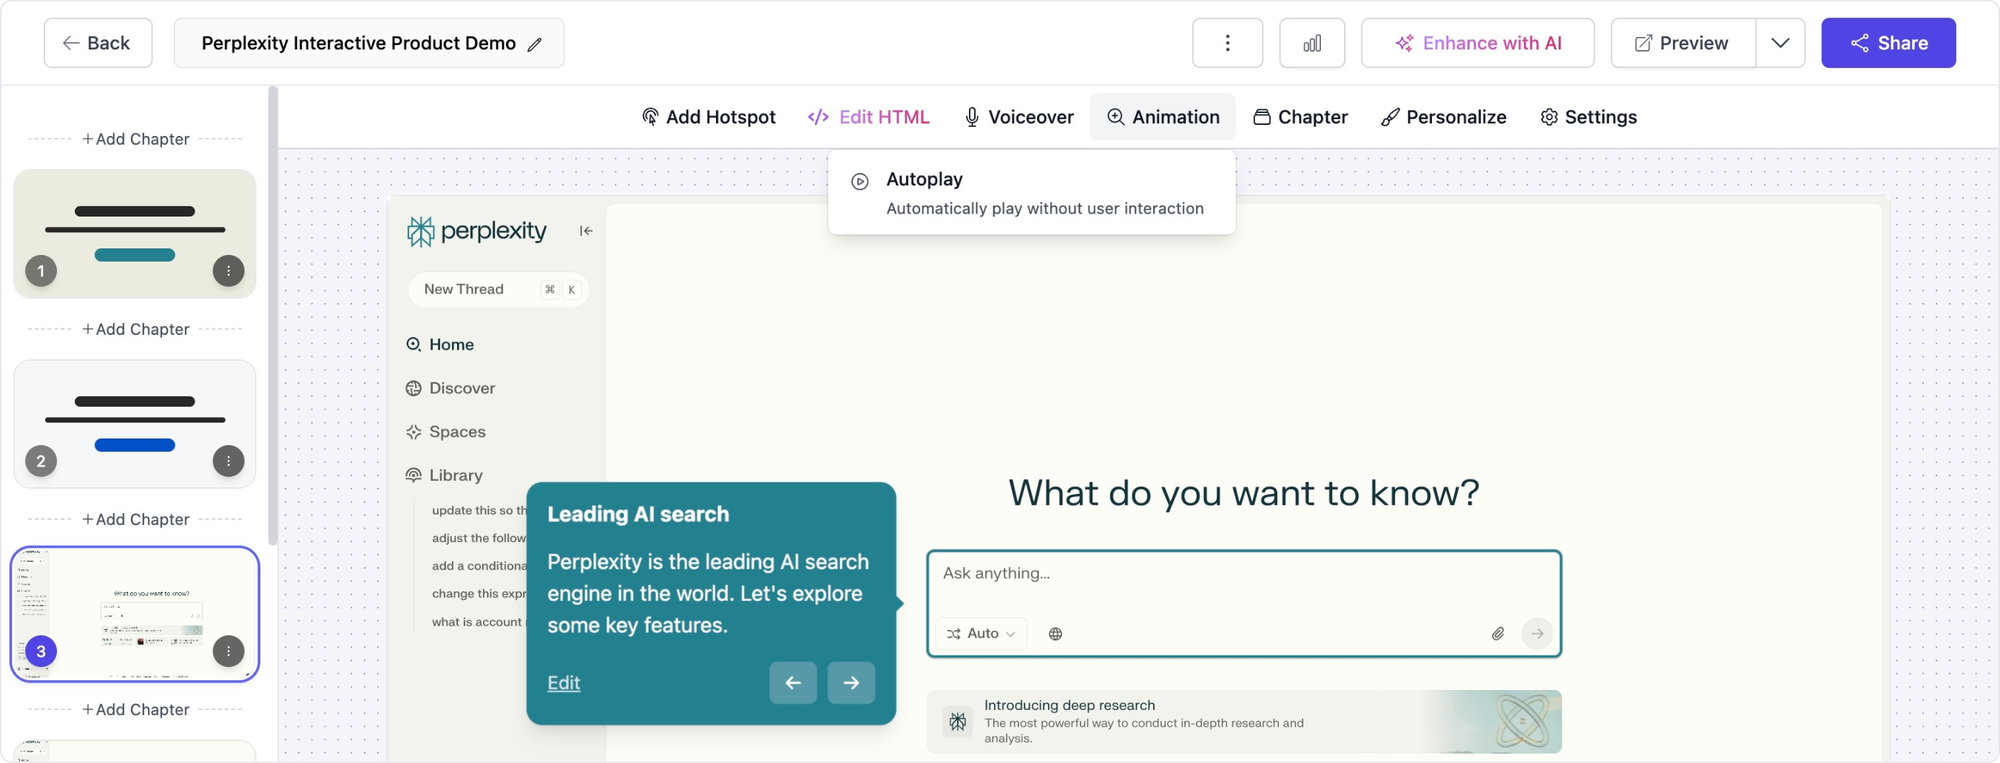The width and height of the screenshot is (2000, 763).
Task: Open Spaces in Perplexity sidebar
Action: (x=446, y=432)
